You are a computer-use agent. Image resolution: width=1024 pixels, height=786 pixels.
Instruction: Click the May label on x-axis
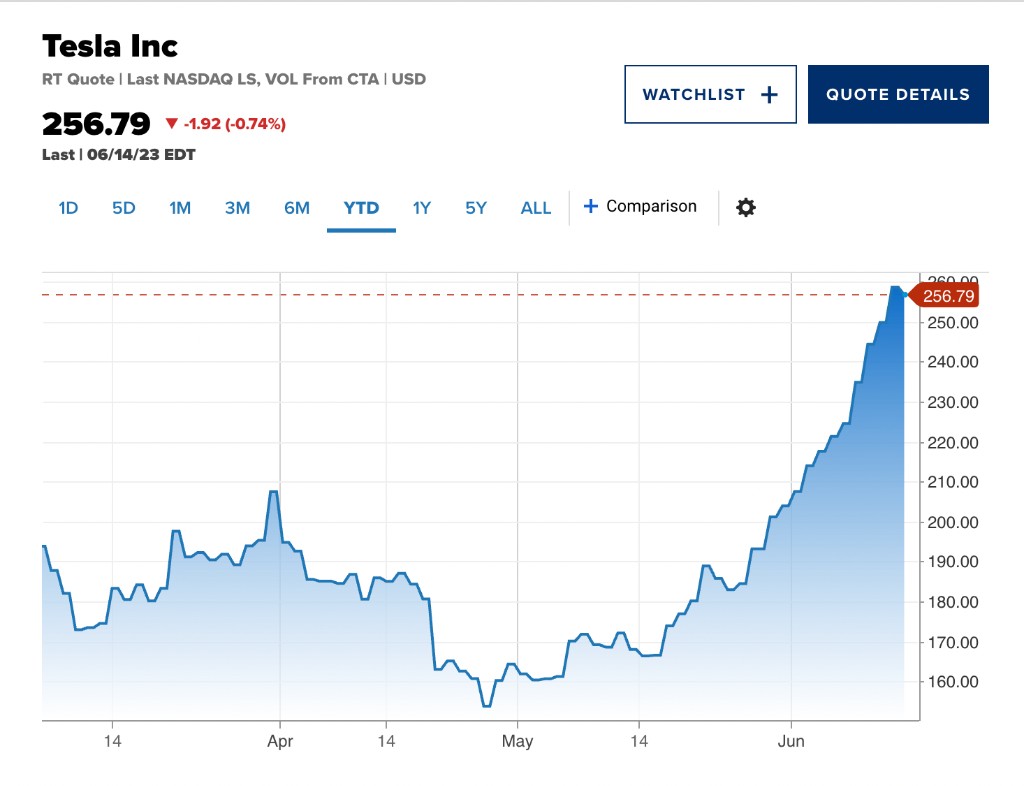[x=517, y=742]
